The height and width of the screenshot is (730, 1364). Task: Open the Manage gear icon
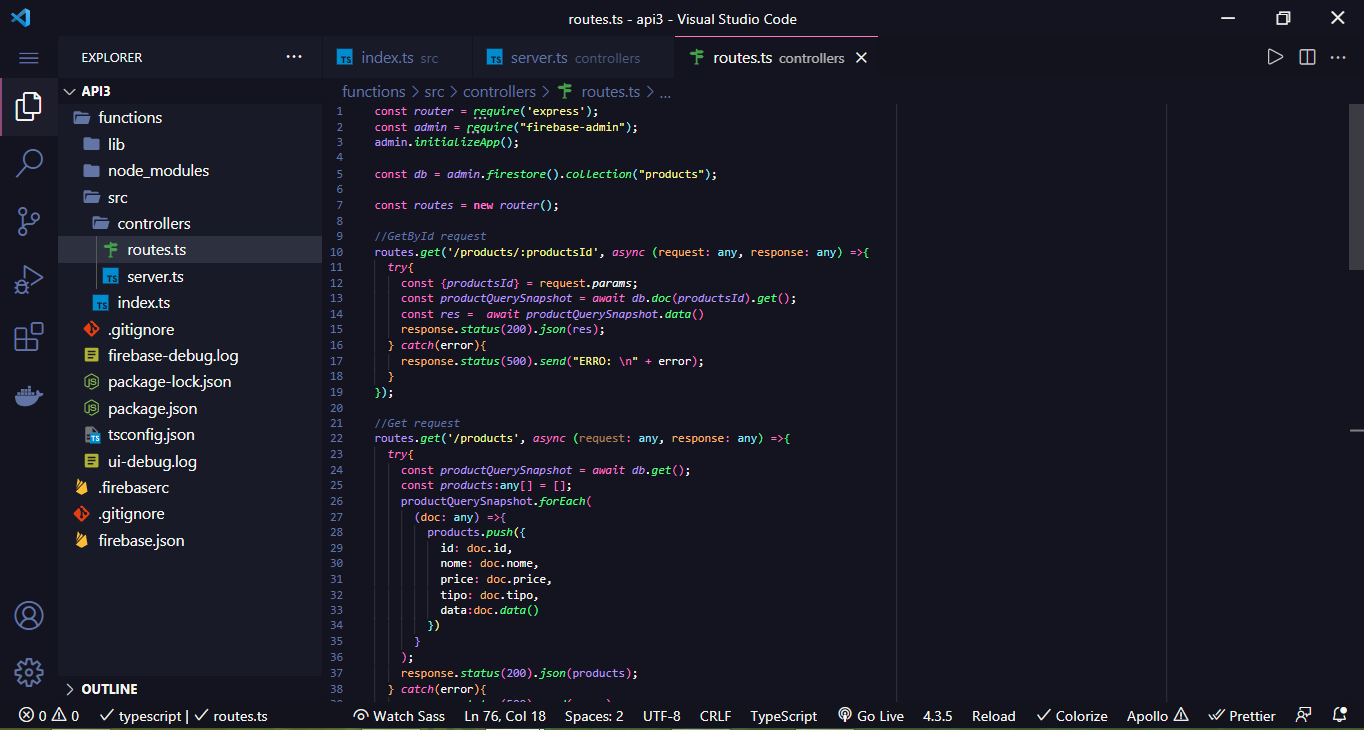coord(29,672)
